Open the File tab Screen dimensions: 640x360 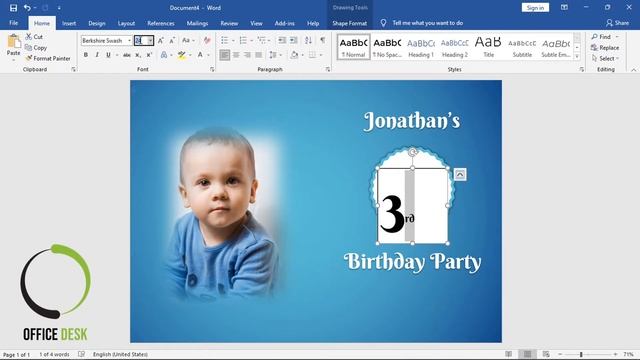point(13,23)
